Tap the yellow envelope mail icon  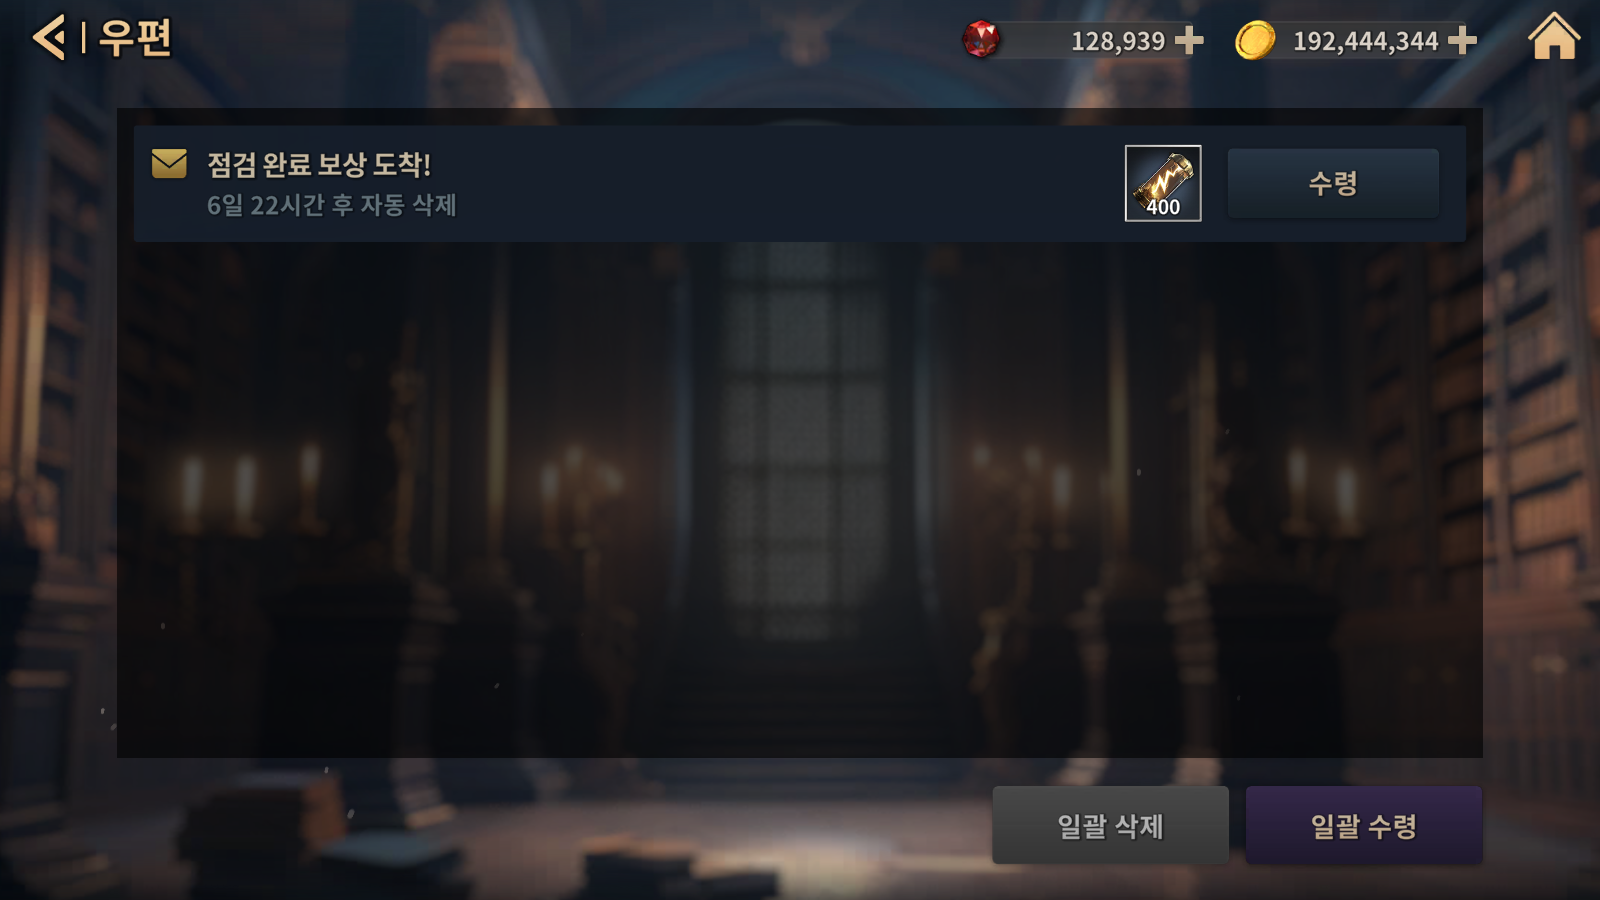(x=169, y=163)
